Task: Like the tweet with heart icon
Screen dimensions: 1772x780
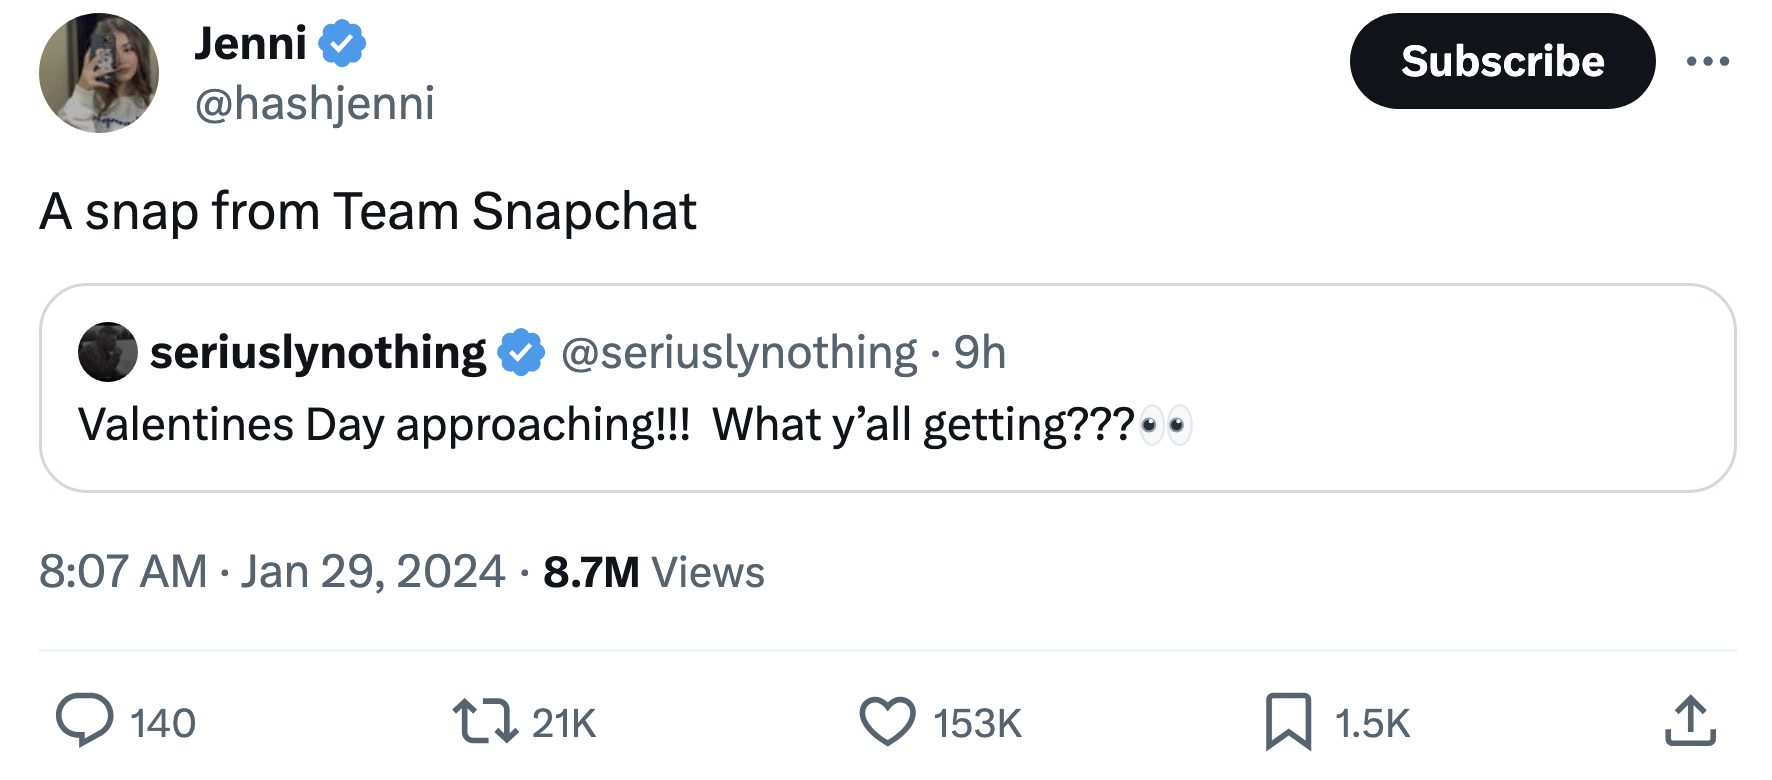Action: tap(887, 721)
